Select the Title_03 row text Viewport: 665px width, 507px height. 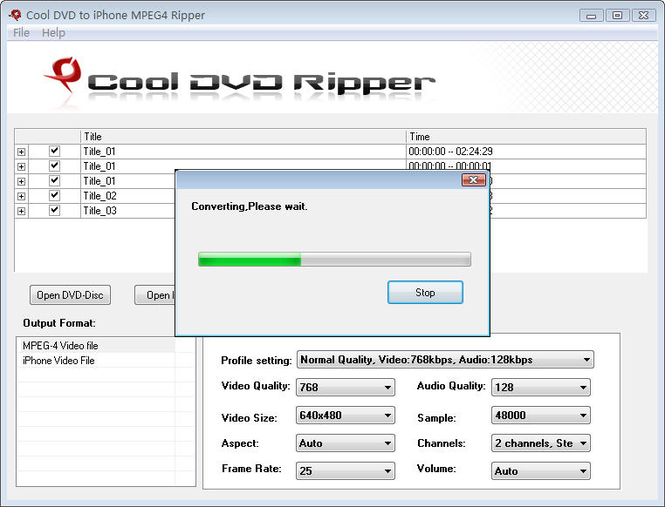tap(100, 211)
